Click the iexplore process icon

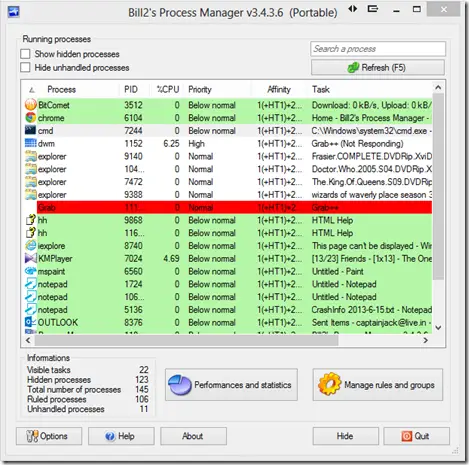[31, 246]
